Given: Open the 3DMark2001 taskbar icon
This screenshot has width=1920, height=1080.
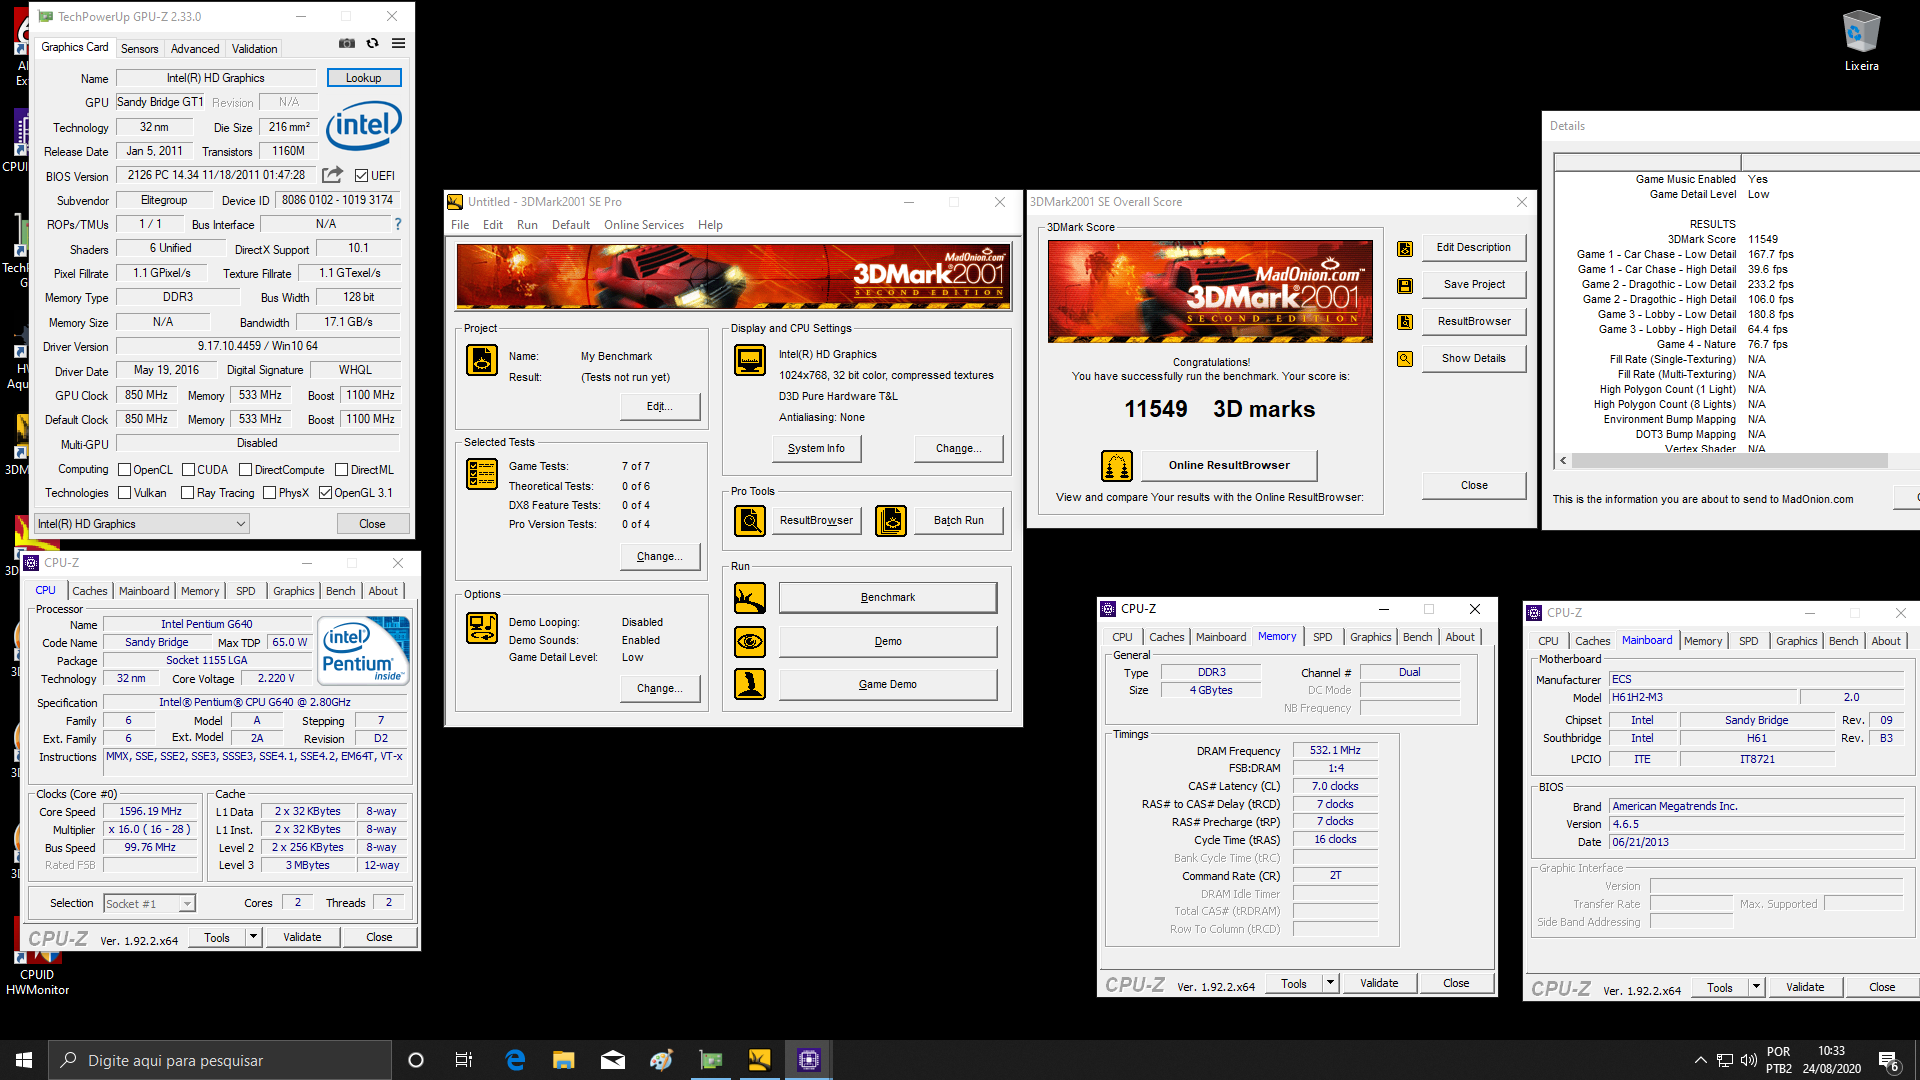Looking at the screenshot, I should click(x=760, y=1060).
